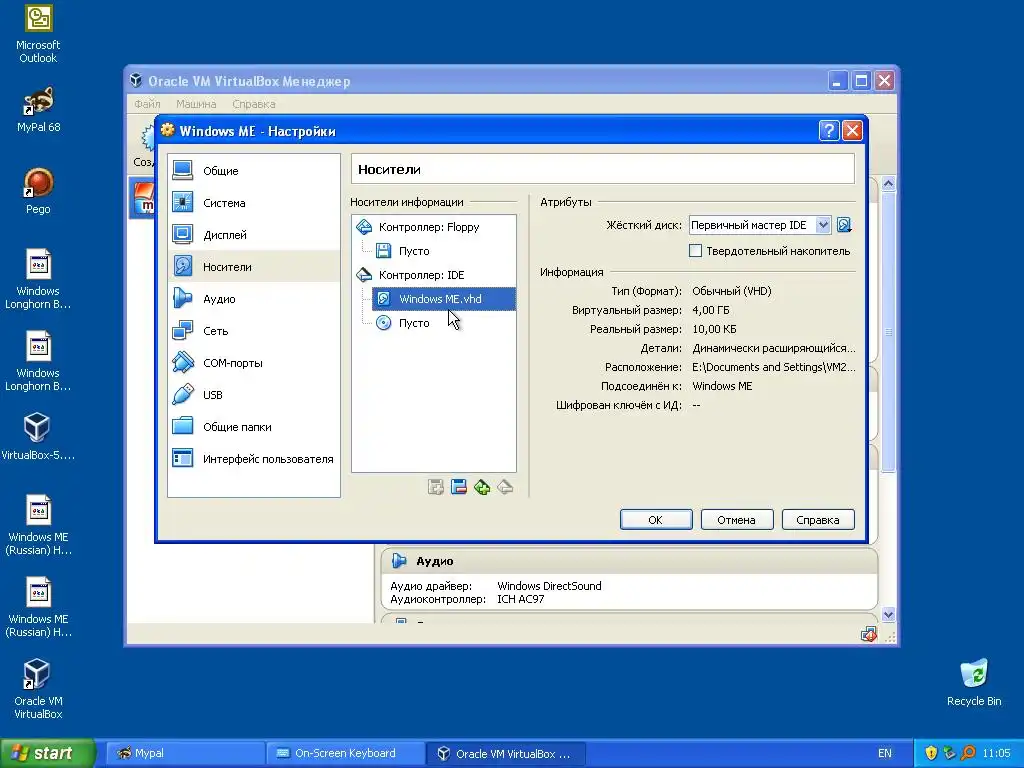Open the Сеть settings category

pyautogui.click(x=253, y=330)
